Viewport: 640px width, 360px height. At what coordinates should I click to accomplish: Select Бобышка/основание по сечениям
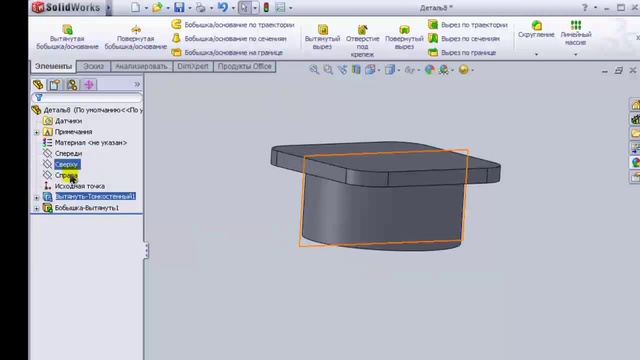point(229,39)
